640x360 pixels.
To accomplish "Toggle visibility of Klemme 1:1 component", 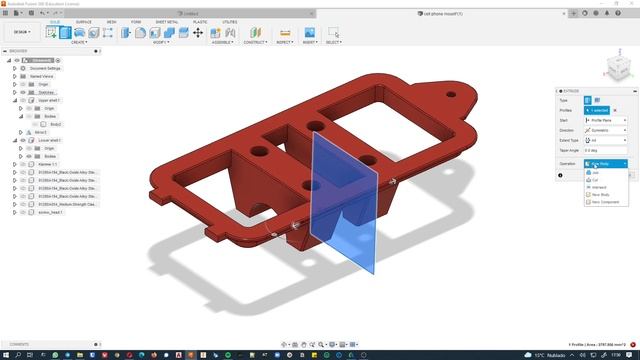I will pos(23,164).
